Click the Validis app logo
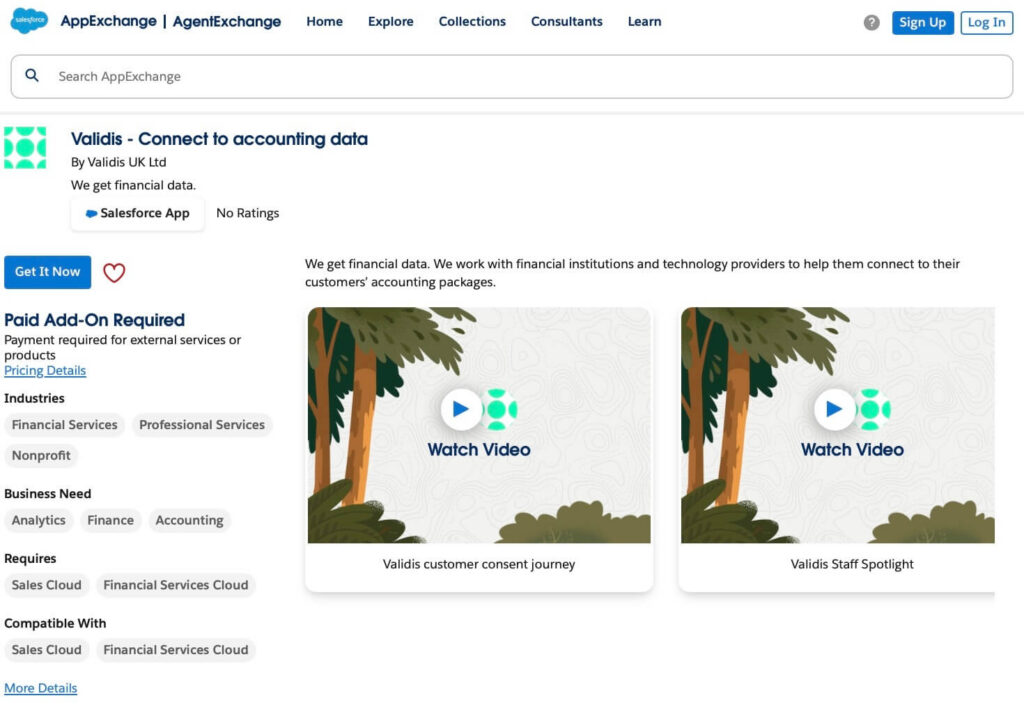This screenshot has height=705, width=1024. point(25,148)
